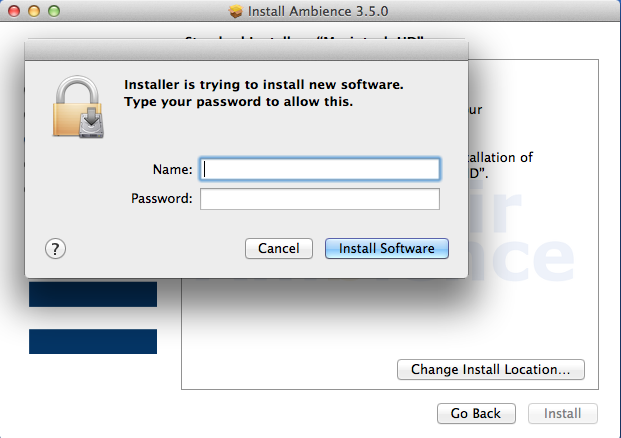Cancel the authentication dialog
The height and width of the screenshot is (438, 621).
[279, 249]
